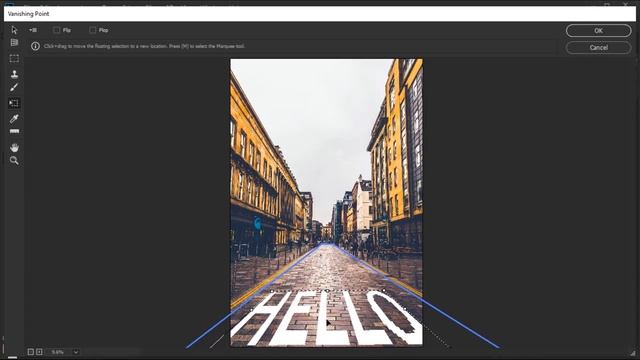Select the Brush tool
Image resolution: width=640 pixels, height=360 pixels.
(x=14, y=87)
